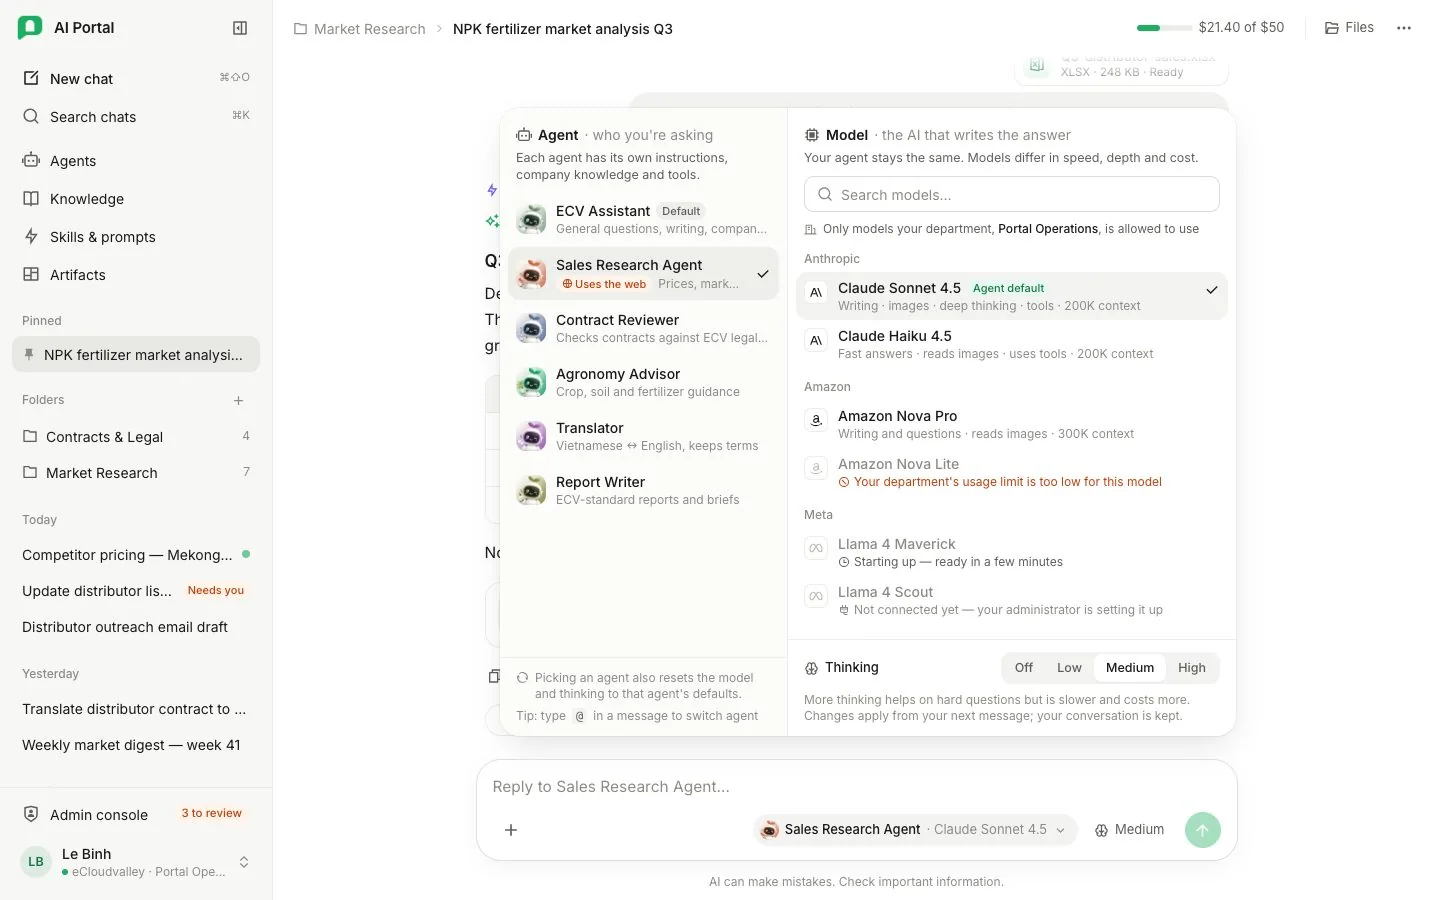This screenshot has height=900, width=1440.
Task: Click the Reply to Sales Research Agent field
Action: tap(856, 787)
